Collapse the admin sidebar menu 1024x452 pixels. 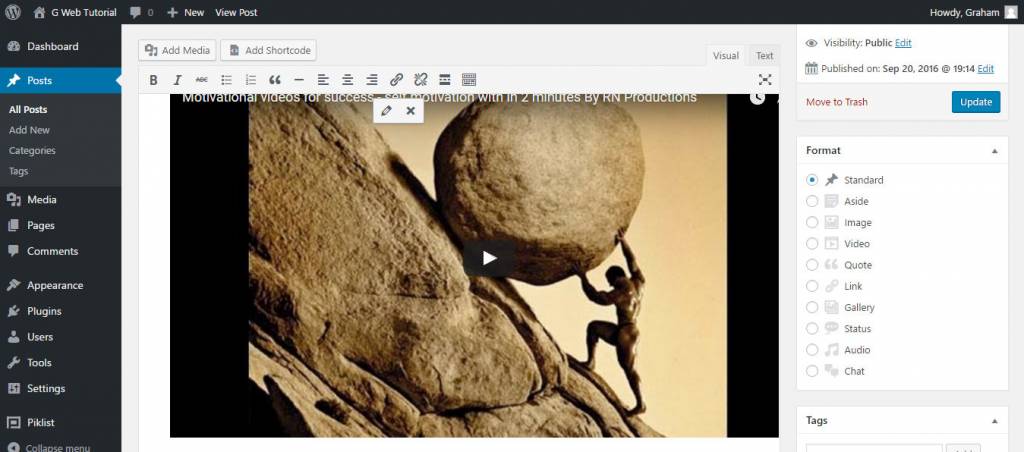[48, 447]
